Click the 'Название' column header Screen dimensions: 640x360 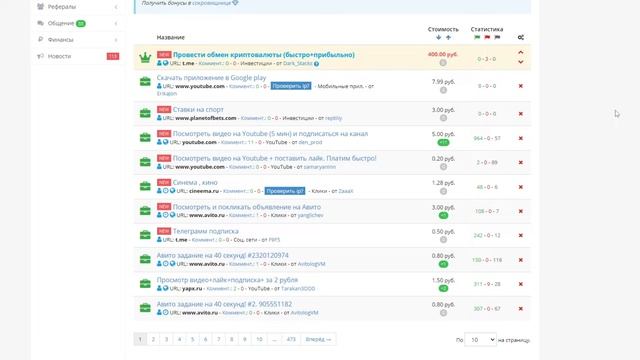tap(171, 37)
